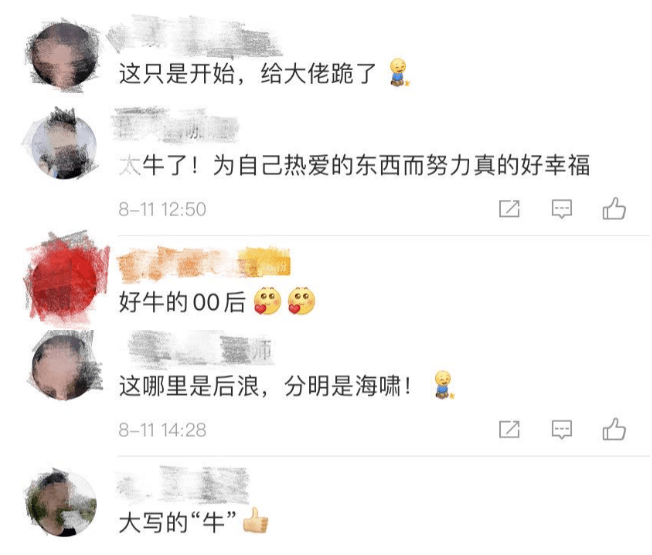Open avatar of commenter saying 太牛了
This screenshot has height=555, width=652.
tap(63, 144)
